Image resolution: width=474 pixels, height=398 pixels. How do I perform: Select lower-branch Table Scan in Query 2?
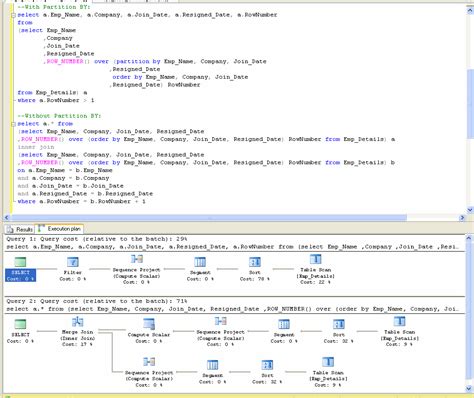328,372
